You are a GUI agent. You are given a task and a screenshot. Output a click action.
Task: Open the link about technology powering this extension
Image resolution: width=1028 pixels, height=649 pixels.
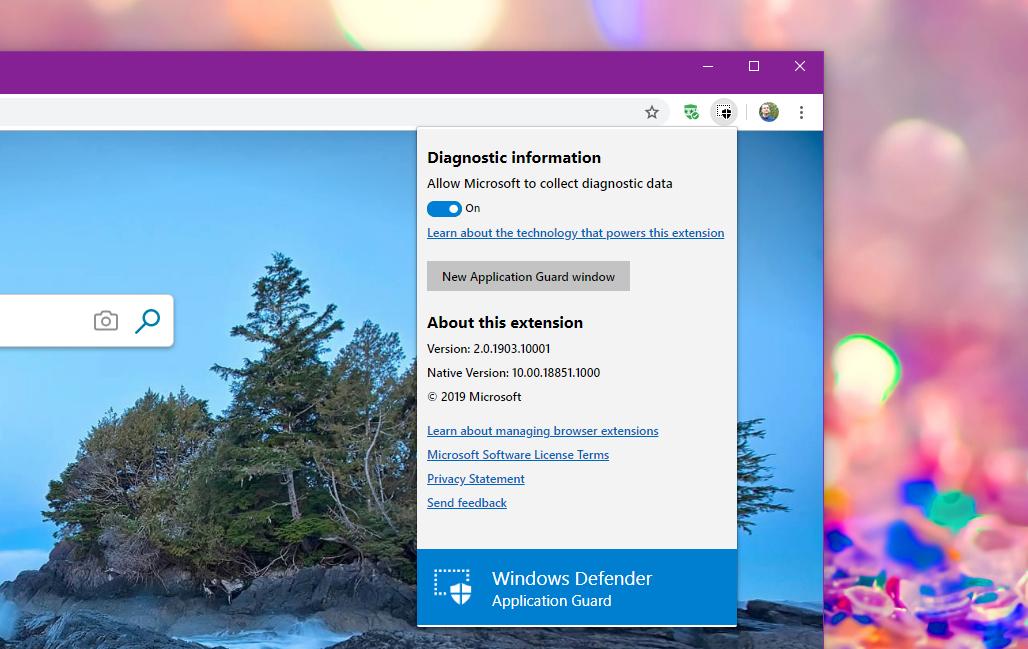(x=576, y=233)
